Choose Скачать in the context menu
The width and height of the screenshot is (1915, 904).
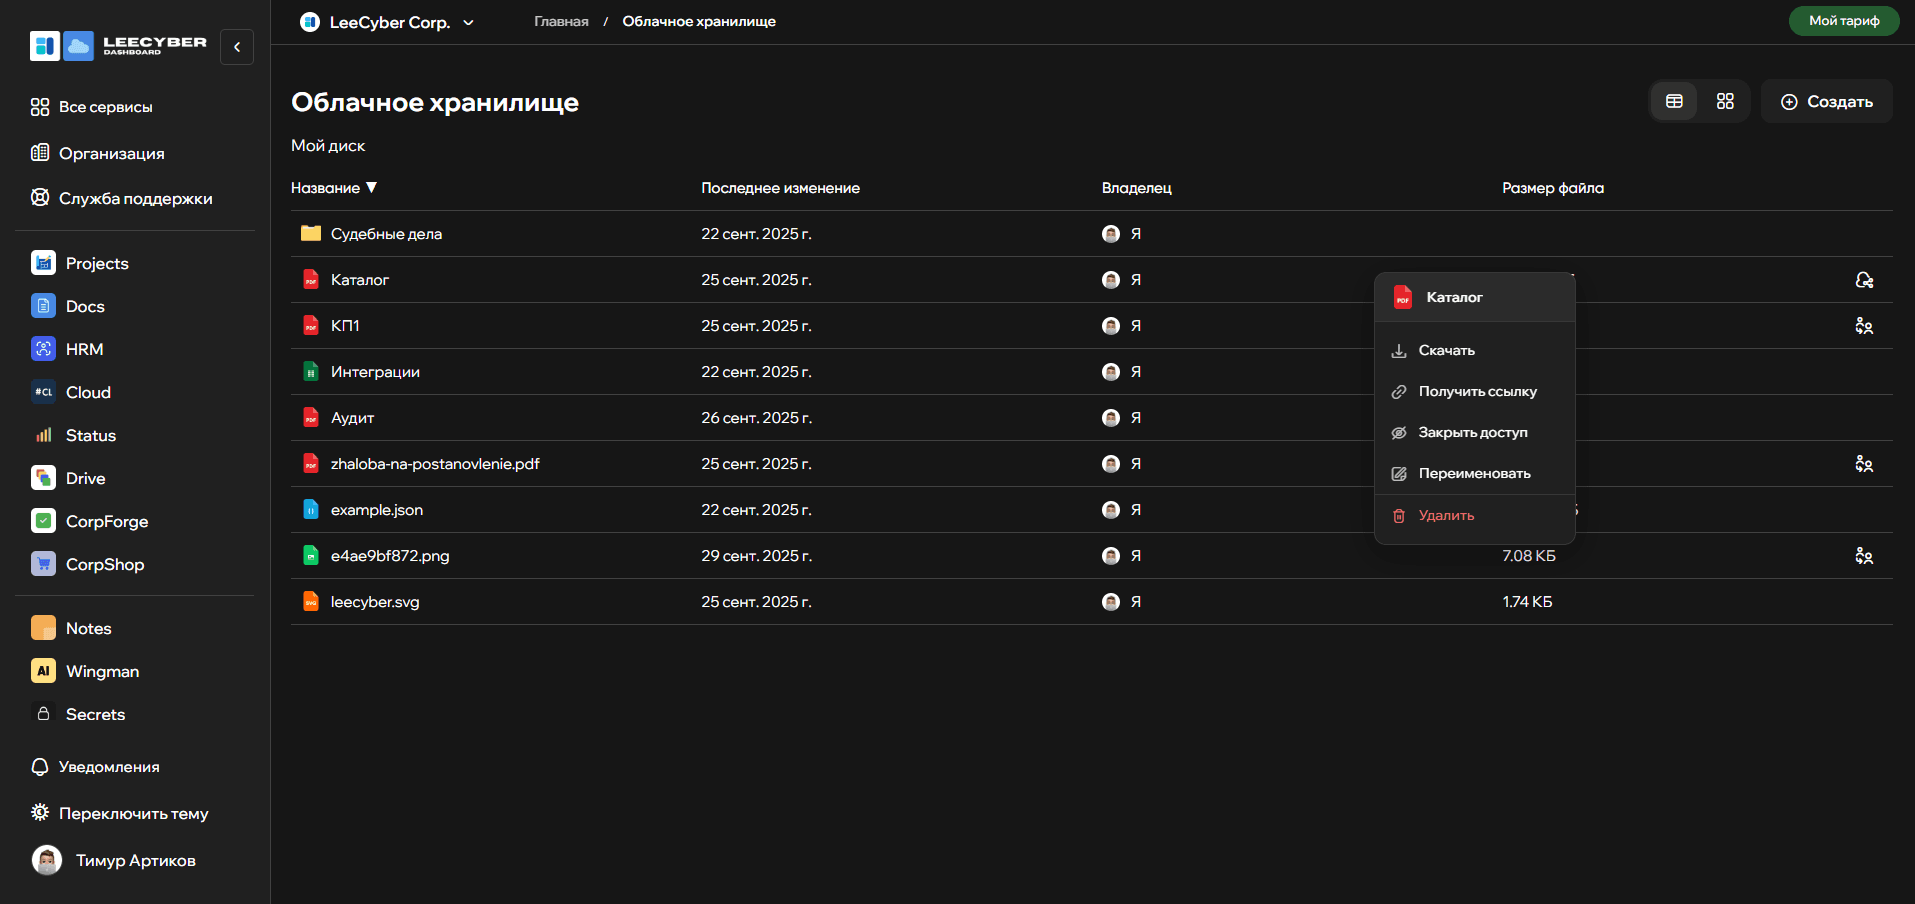coord(1446,350)
